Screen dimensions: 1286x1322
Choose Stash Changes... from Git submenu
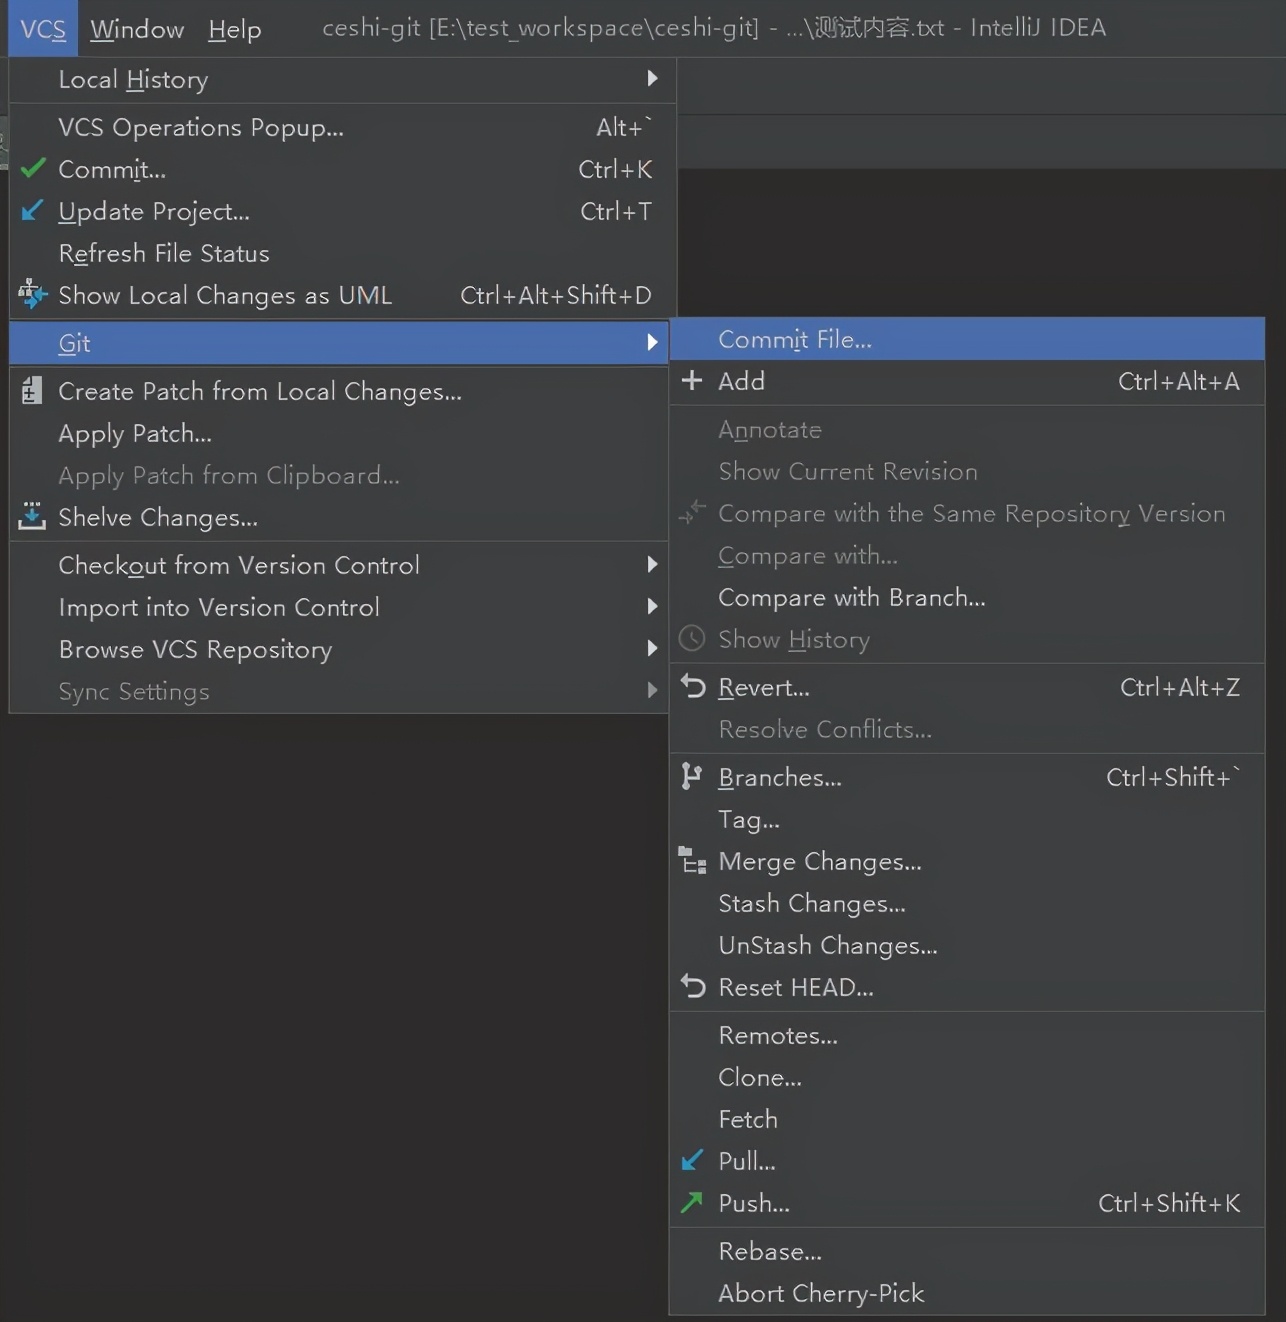(811, 903)
